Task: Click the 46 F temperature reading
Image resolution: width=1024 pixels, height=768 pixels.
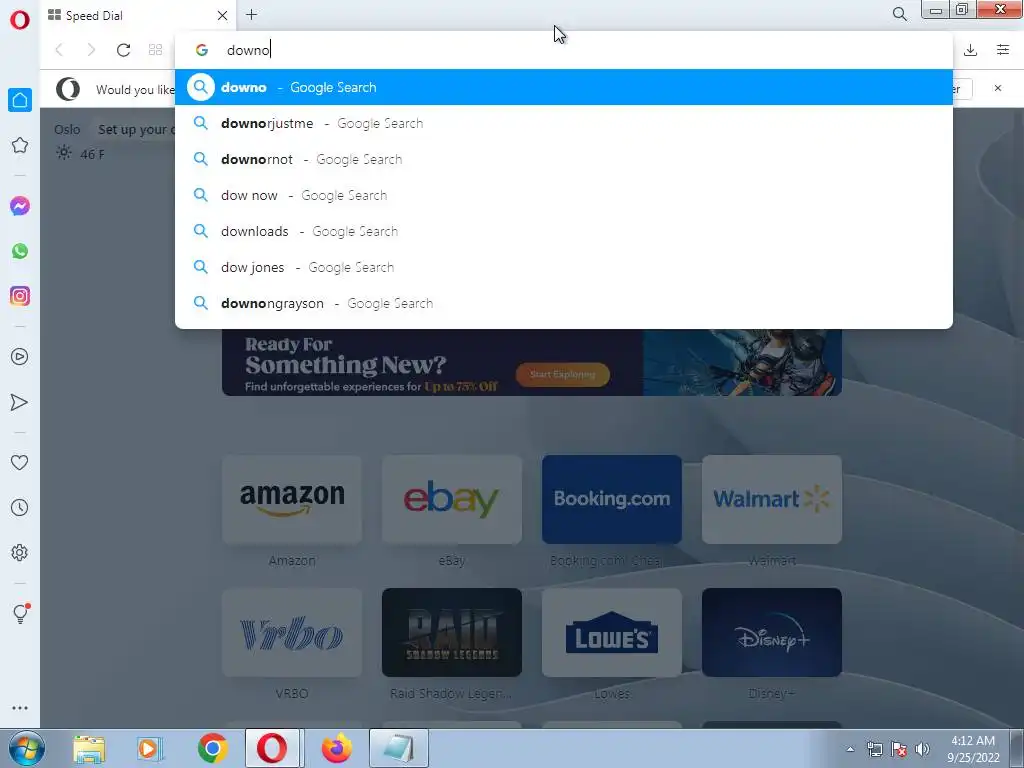Action: point(92,154)
